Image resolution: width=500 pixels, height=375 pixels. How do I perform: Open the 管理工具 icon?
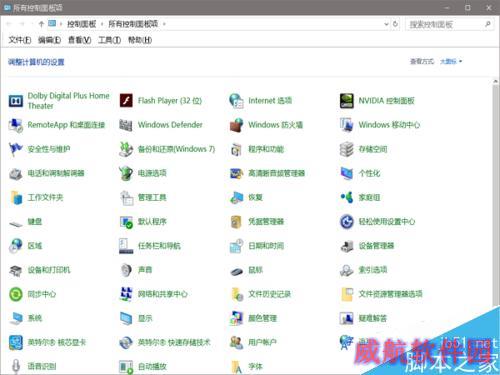126,197
